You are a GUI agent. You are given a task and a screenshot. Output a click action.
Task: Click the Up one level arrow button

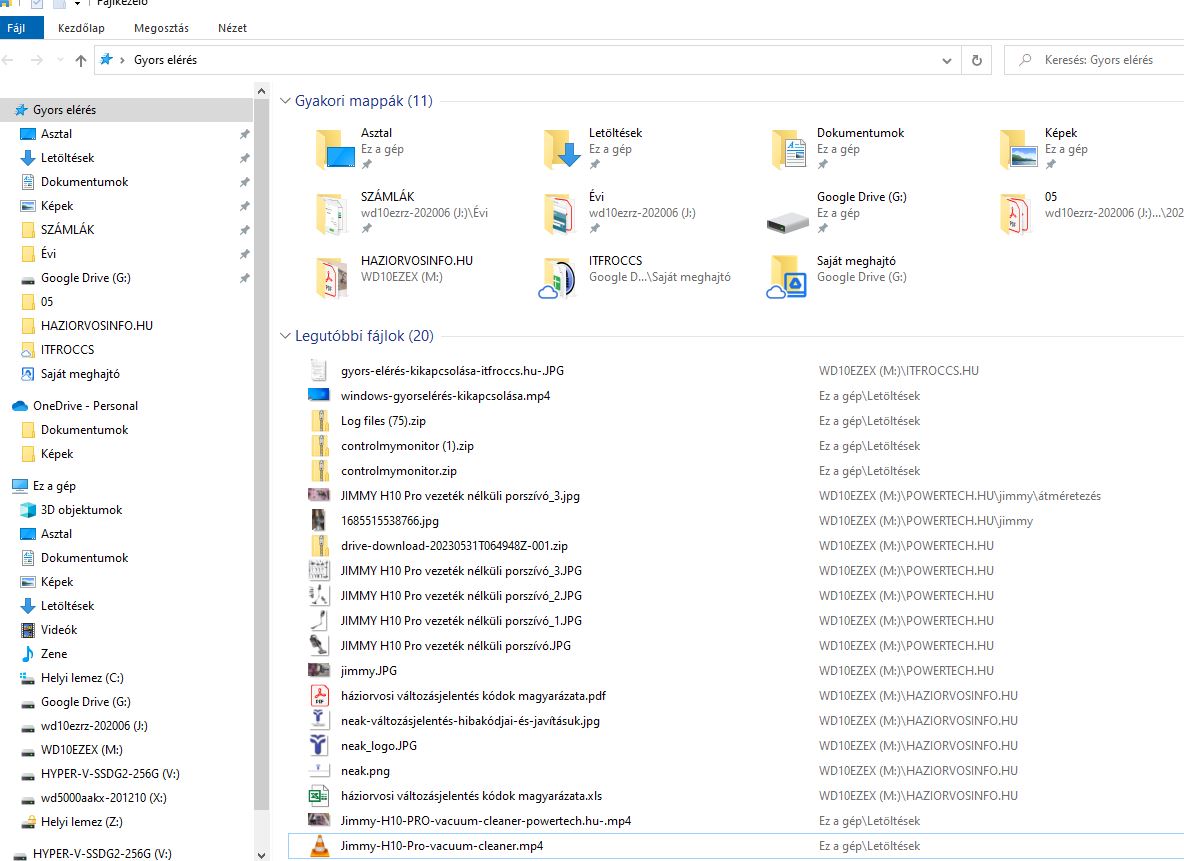(x=81, y=60)
